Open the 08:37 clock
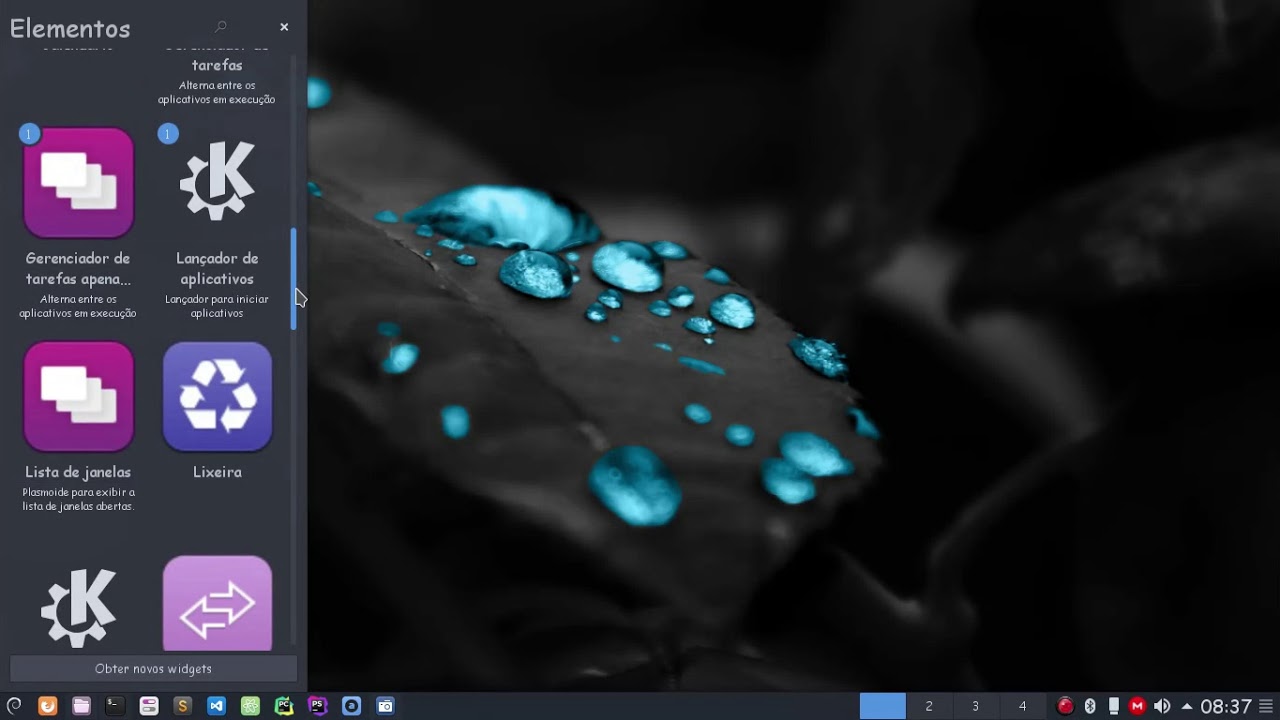Screen dimensions: 1280x720 (1226, 706)
